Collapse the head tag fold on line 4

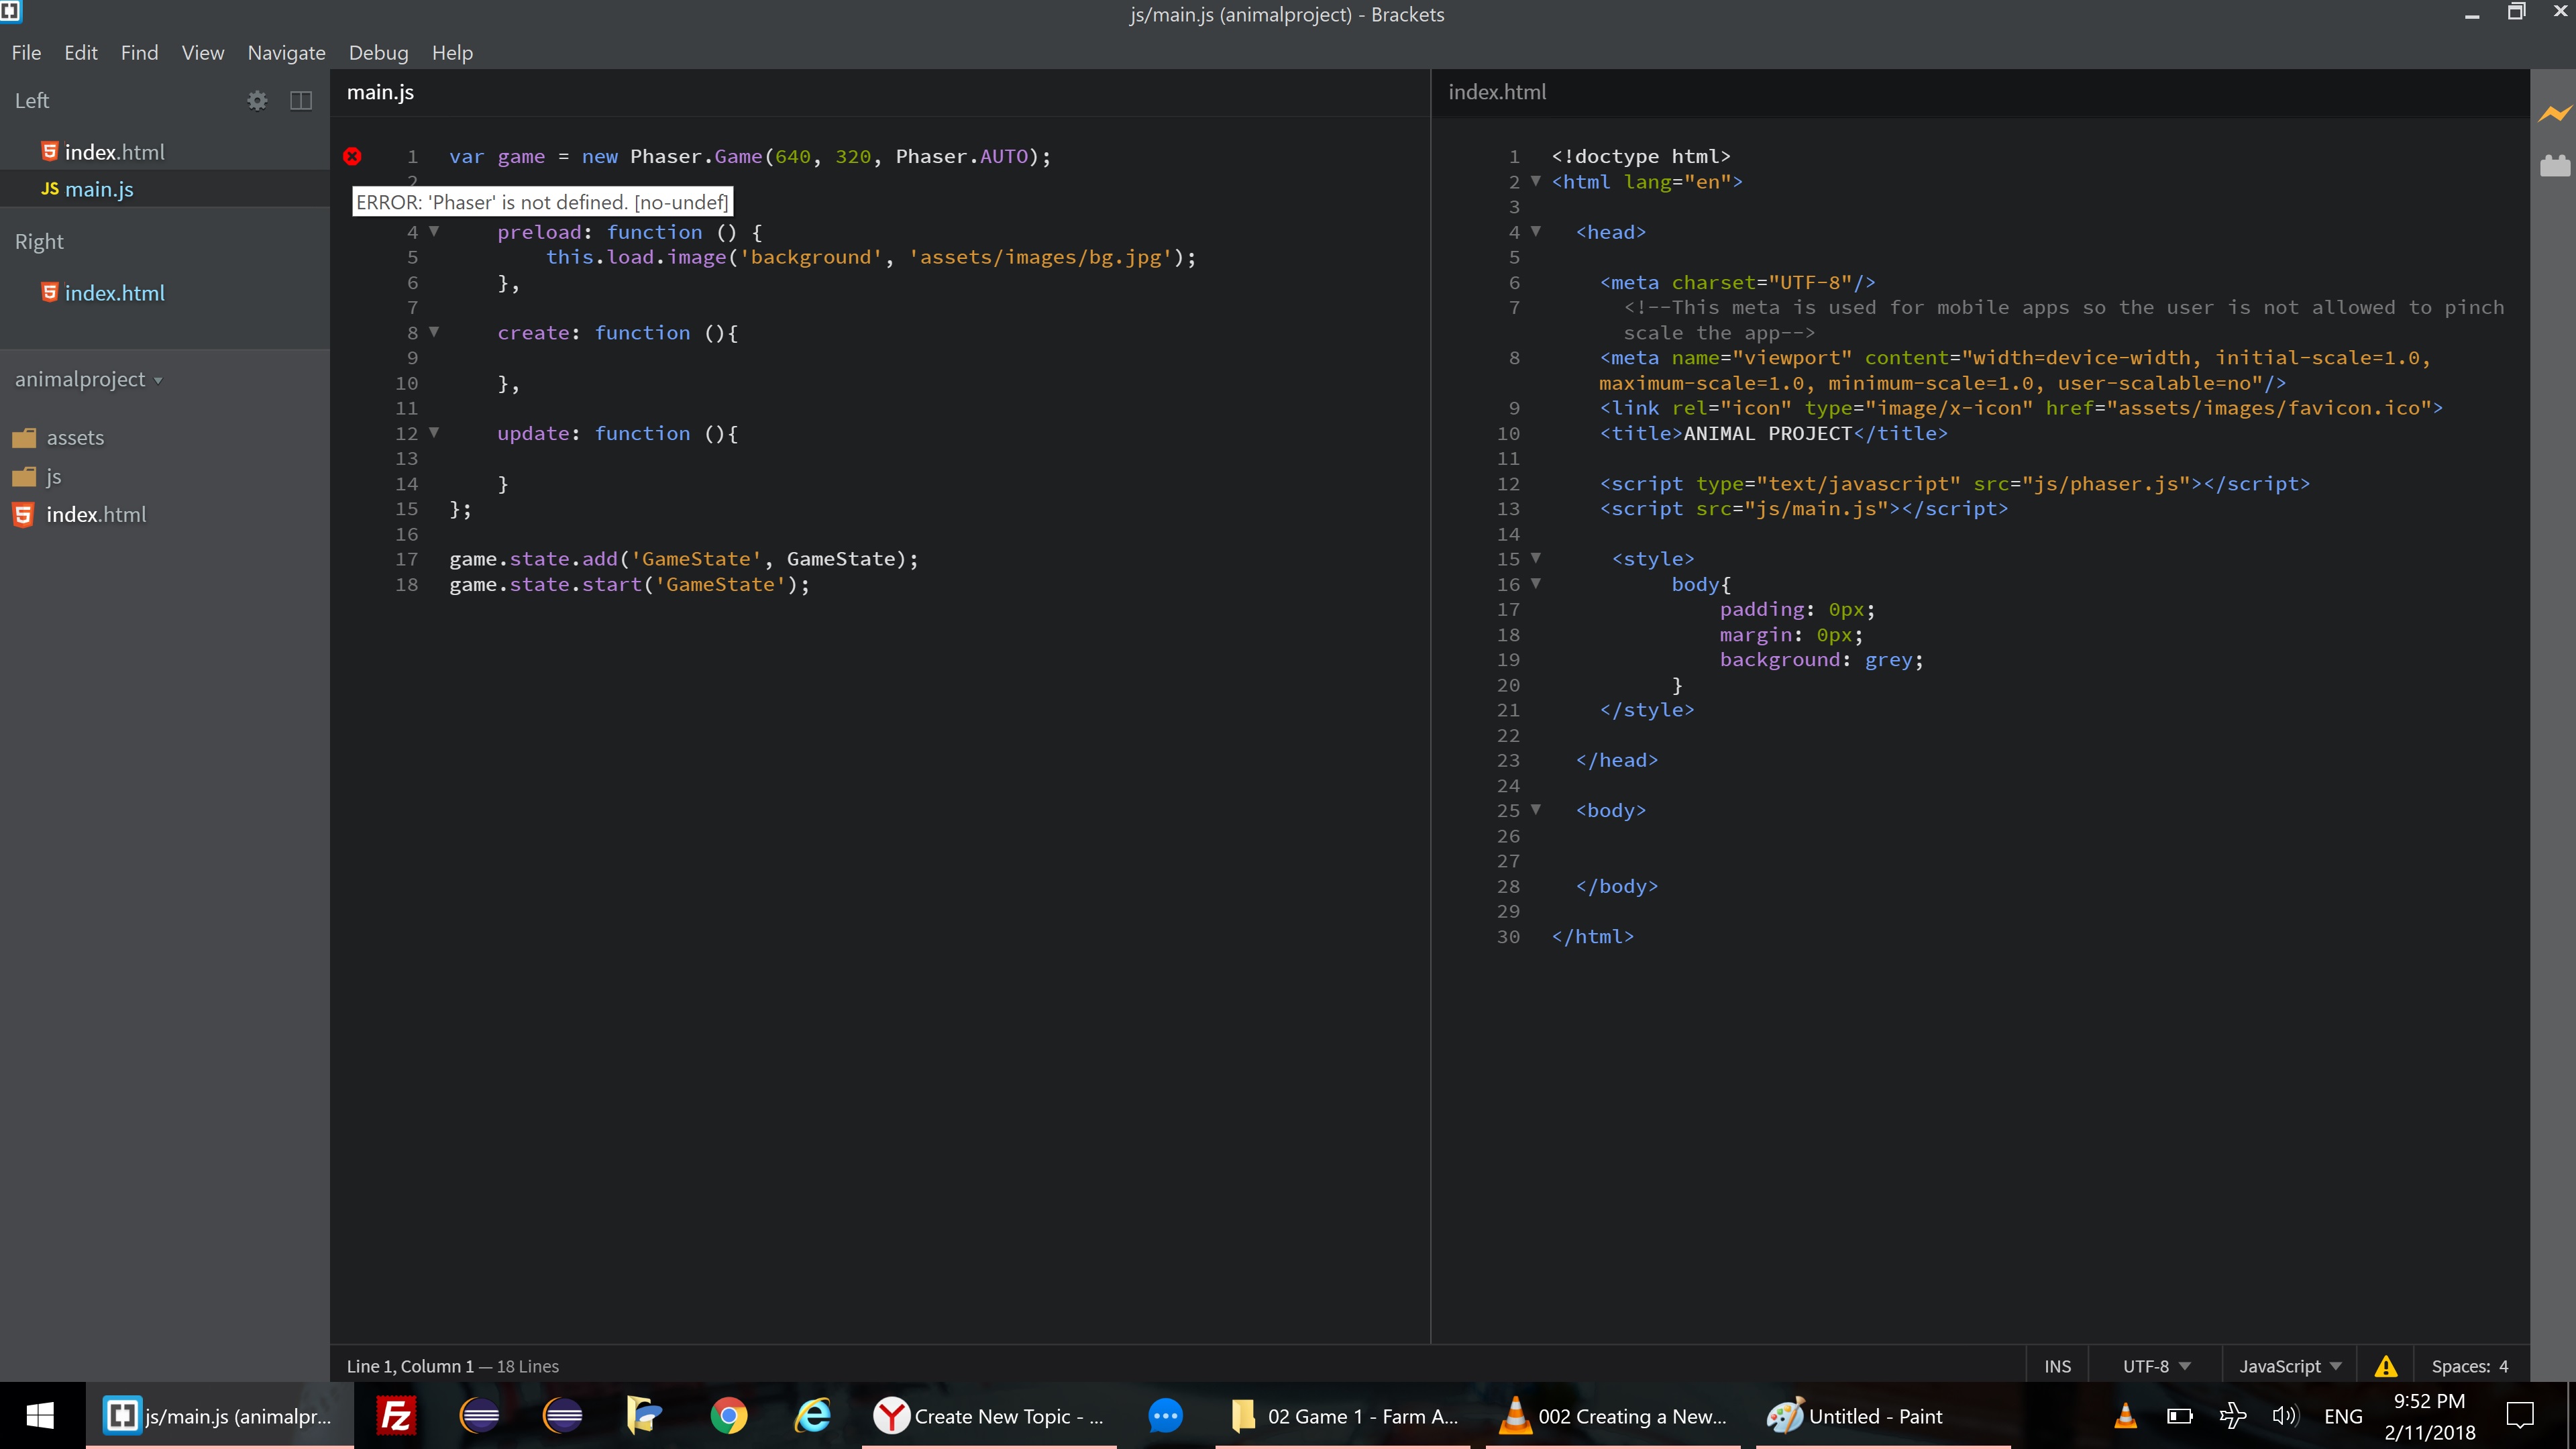(1536, 231)
